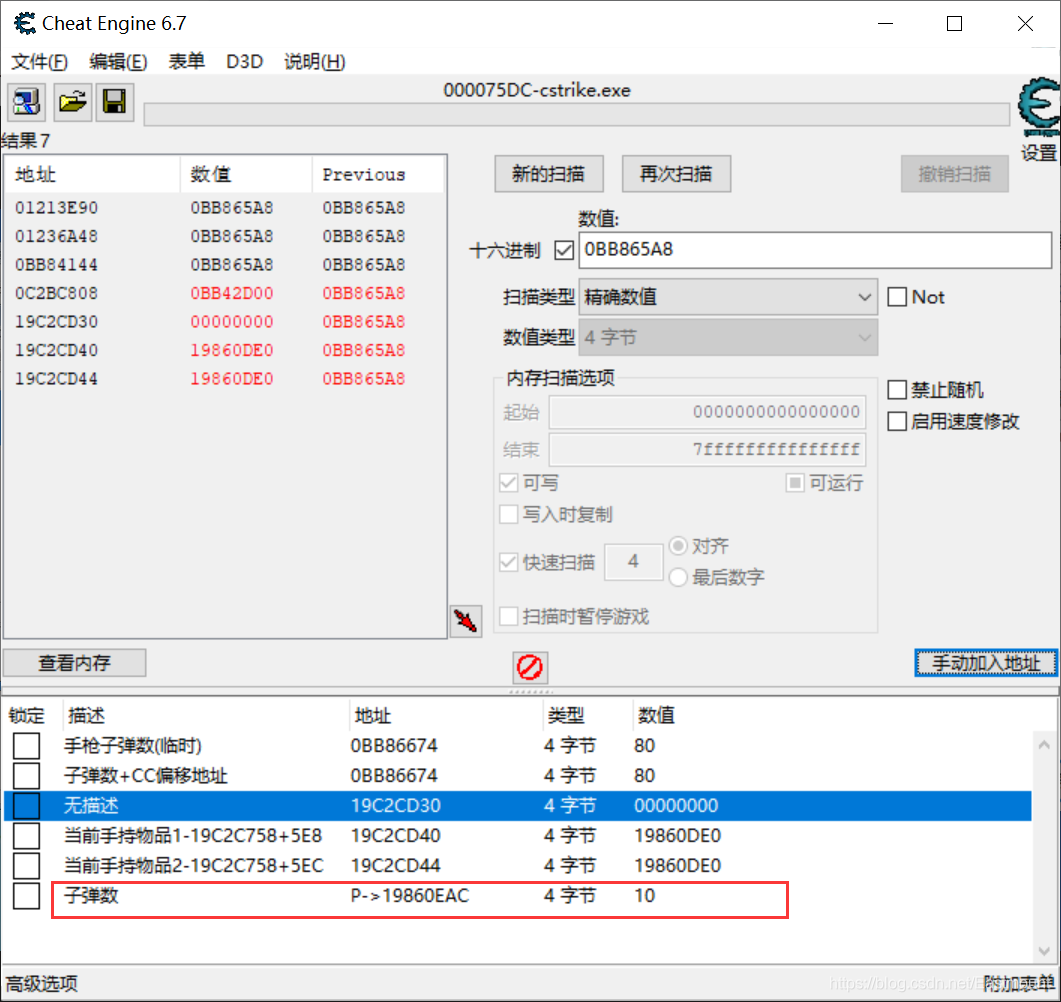Enable the Not checkbox
Screen dimensions: 1061x1002
point(897,297)
